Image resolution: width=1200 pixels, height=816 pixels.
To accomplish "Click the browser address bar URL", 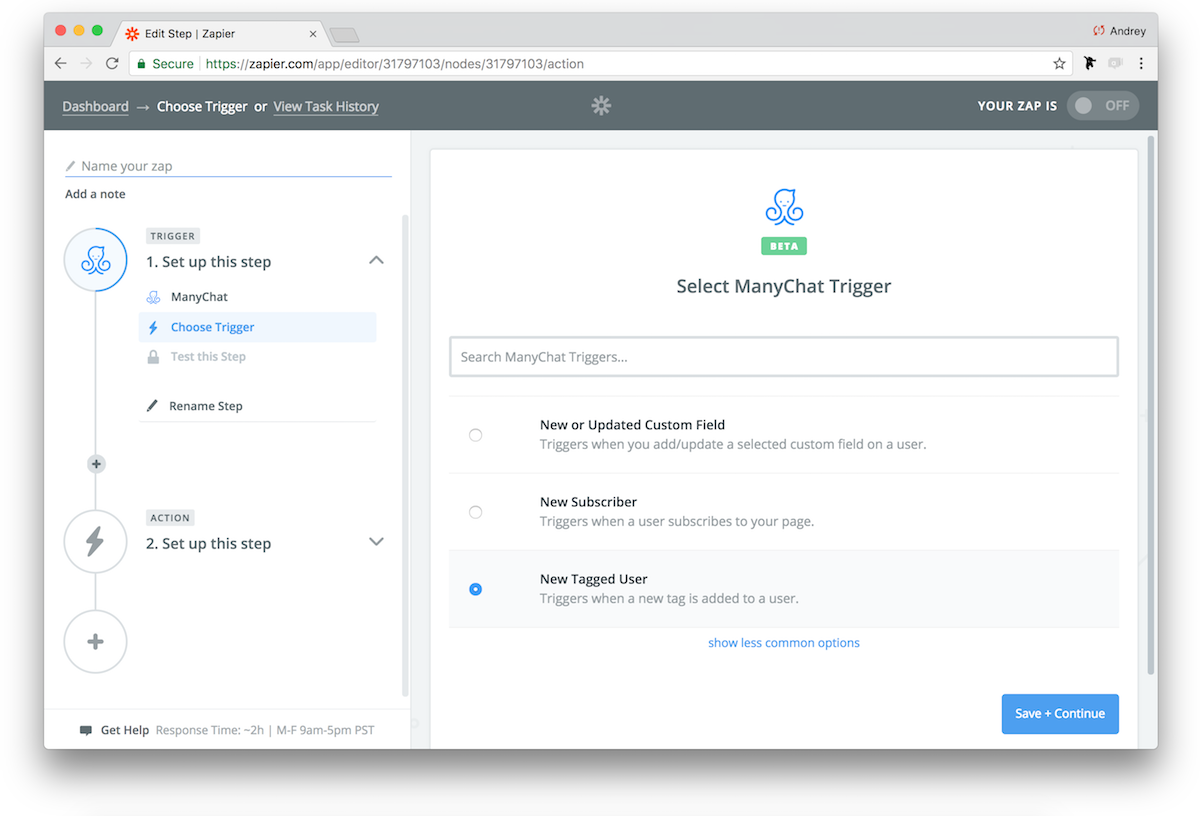I will coord(394,63).
